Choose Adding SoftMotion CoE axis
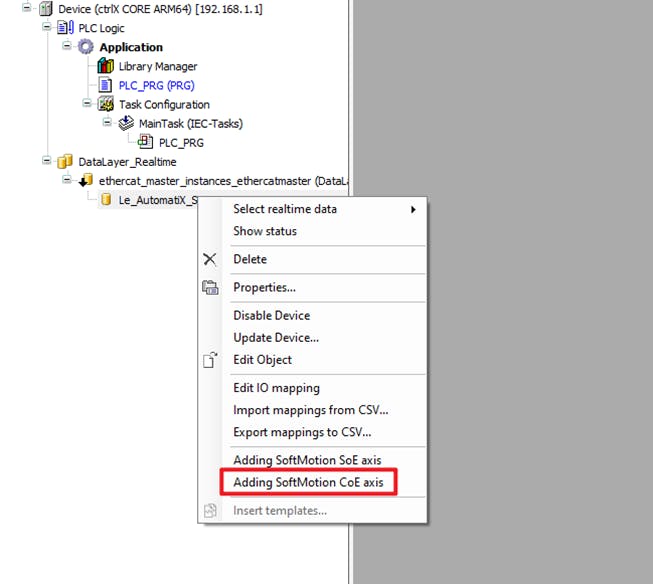The height and width of the screenshot is (584, 653). coord(307,483)
